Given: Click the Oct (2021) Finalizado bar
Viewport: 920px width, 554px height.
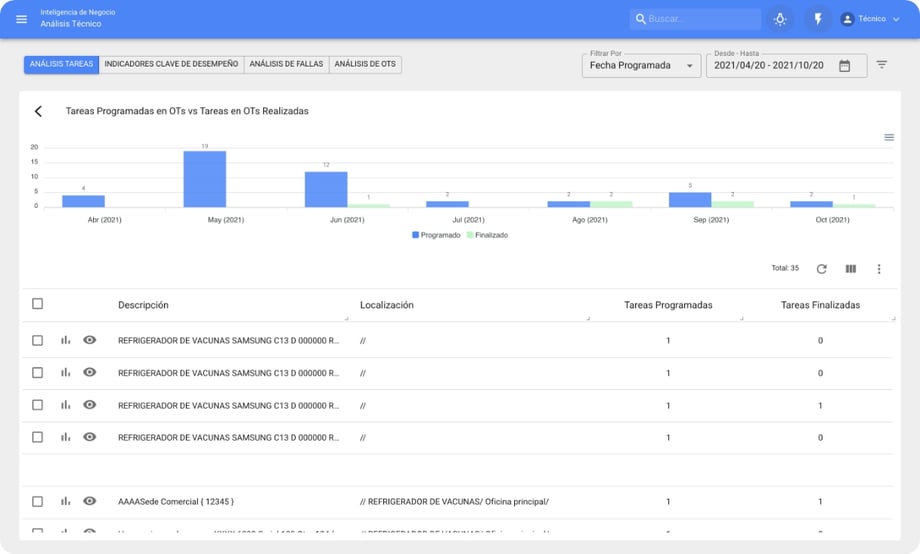Looking at the screenshot, I should pyautogui.click(x=854, y=205).
